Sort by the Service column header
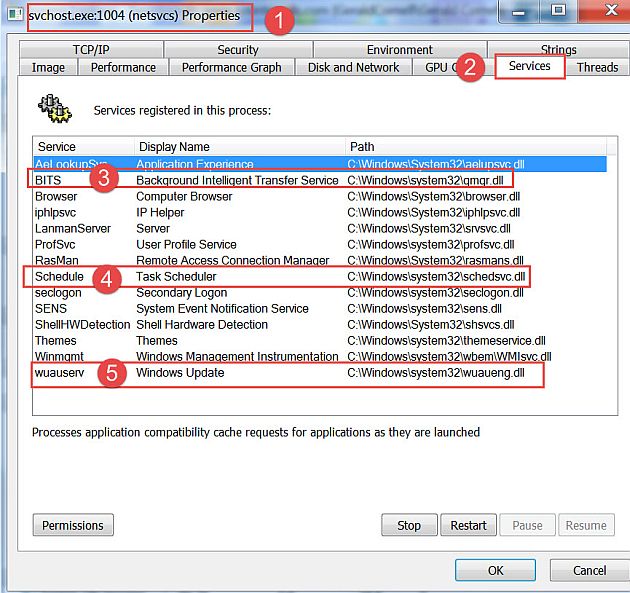This screenshot has height=593, width=630. tap(84, 147)
